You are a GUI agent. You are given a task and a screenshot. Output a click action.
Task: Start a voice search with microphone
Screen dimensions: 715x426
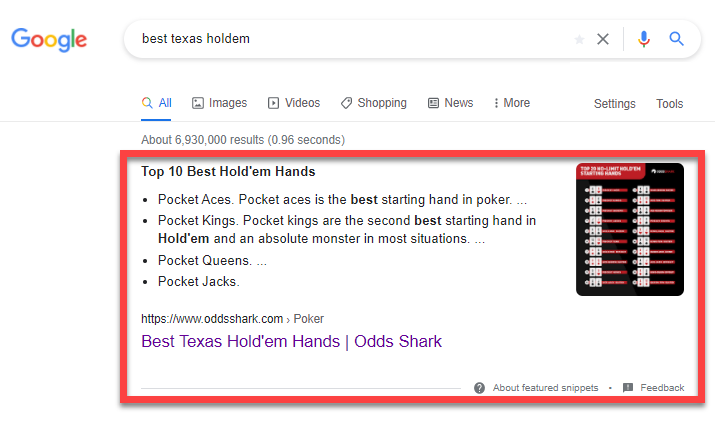[644, 39]
